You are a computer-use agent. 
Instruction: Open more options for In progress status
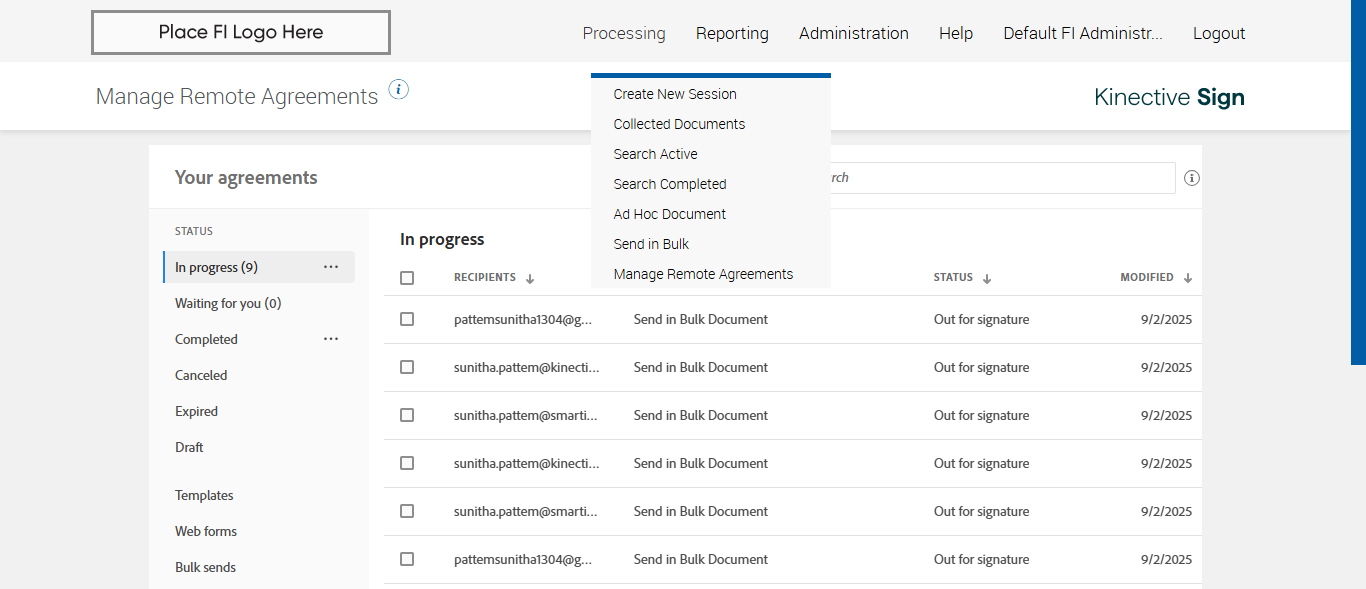coord(331,267)
